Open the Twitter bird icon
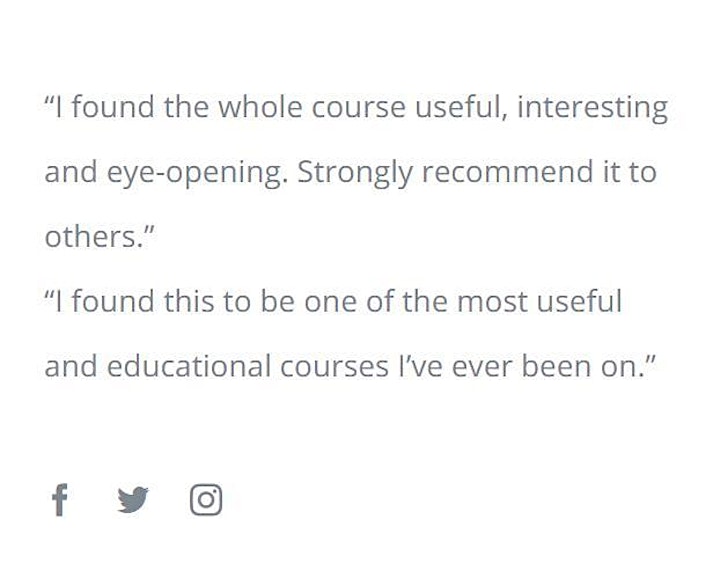The width and height of the screenshot is (720, 578). point(133,499)
